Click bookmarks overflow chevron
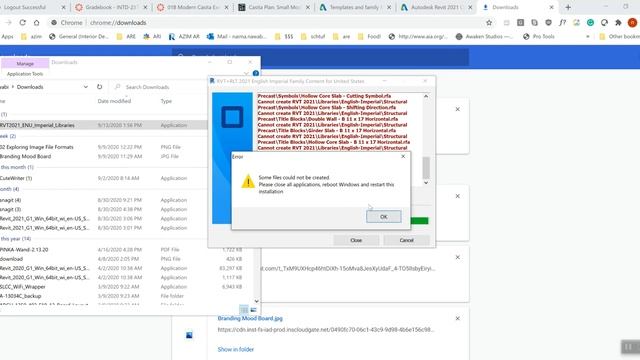 [588, 37]
